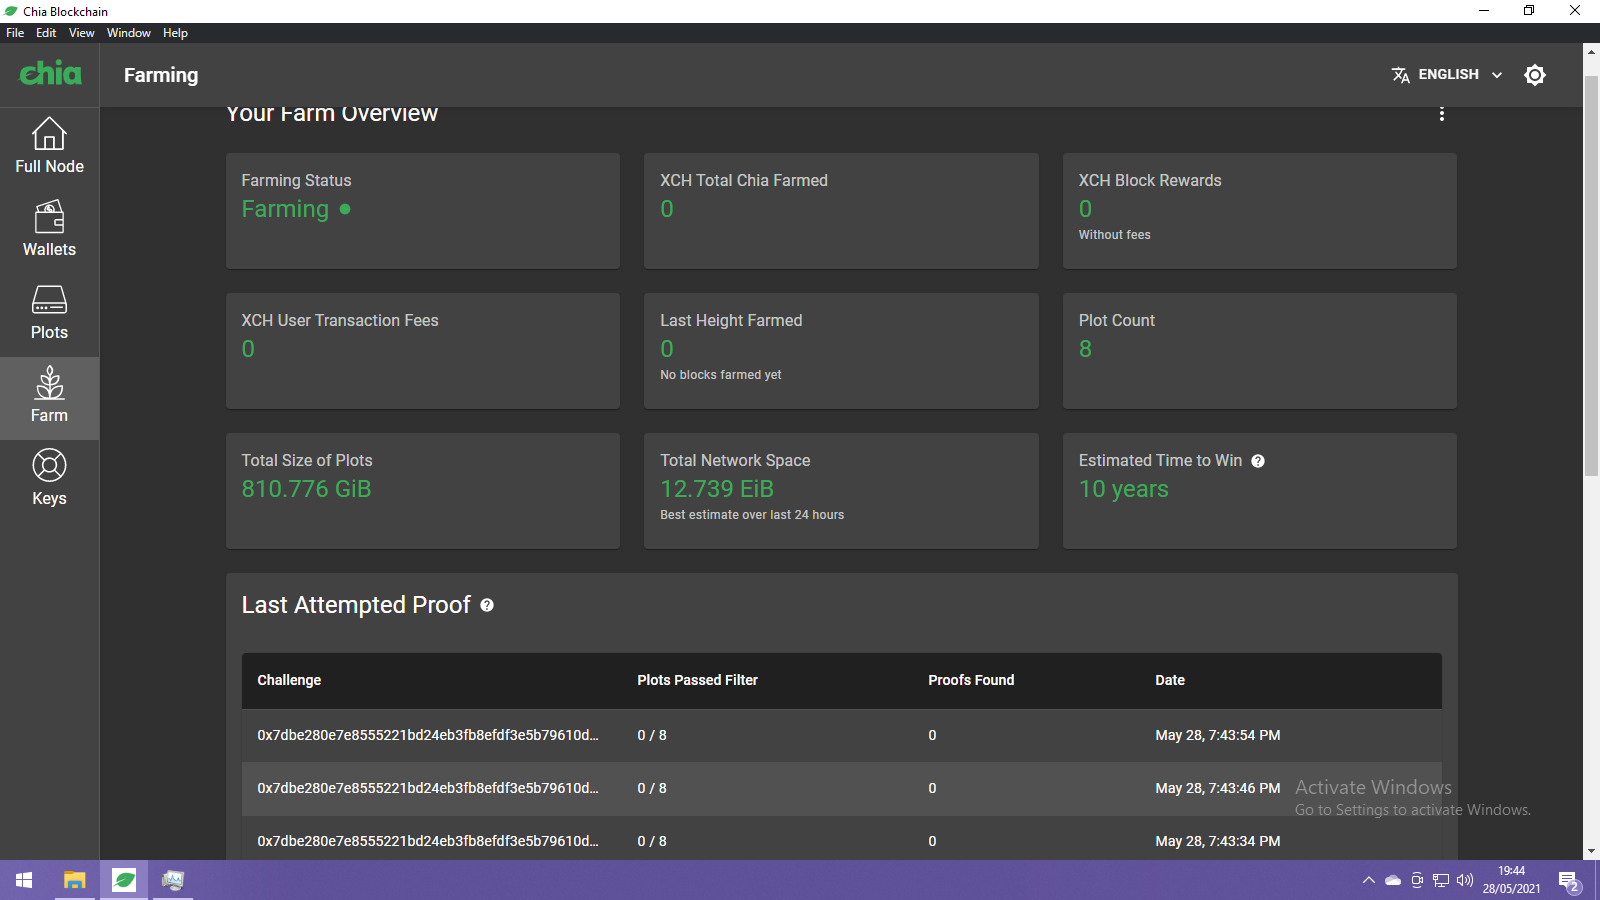
Task: Click the date May 28, 7:43:34 PM
Action: (1218, 841)
